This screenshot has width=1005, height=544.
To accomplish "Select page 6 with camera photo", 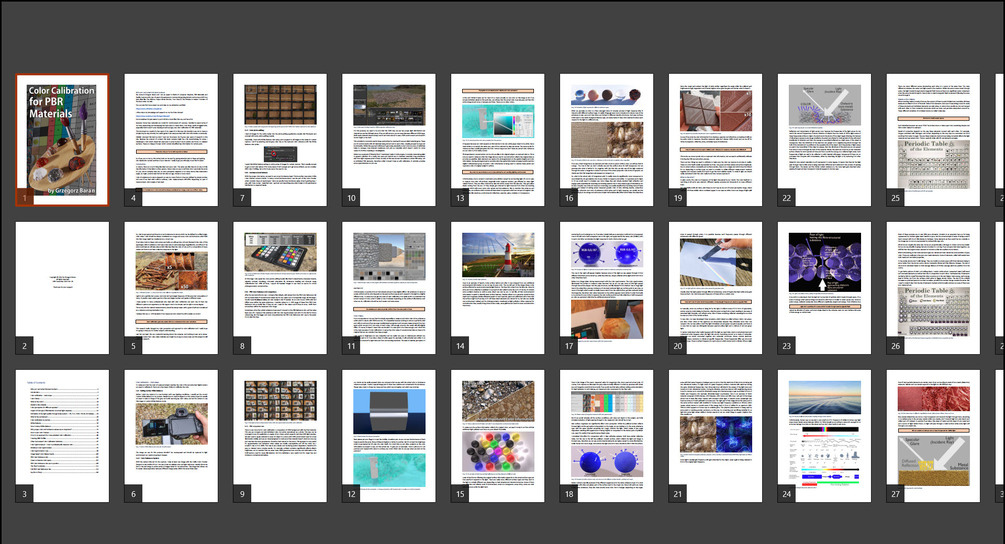I will tap(171, 436).
